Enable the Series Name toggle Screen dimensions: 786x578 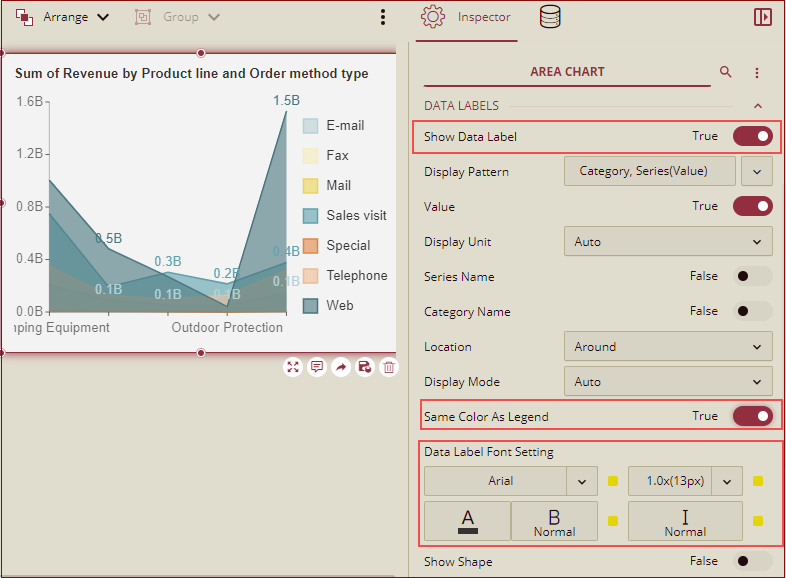point(753,277)
